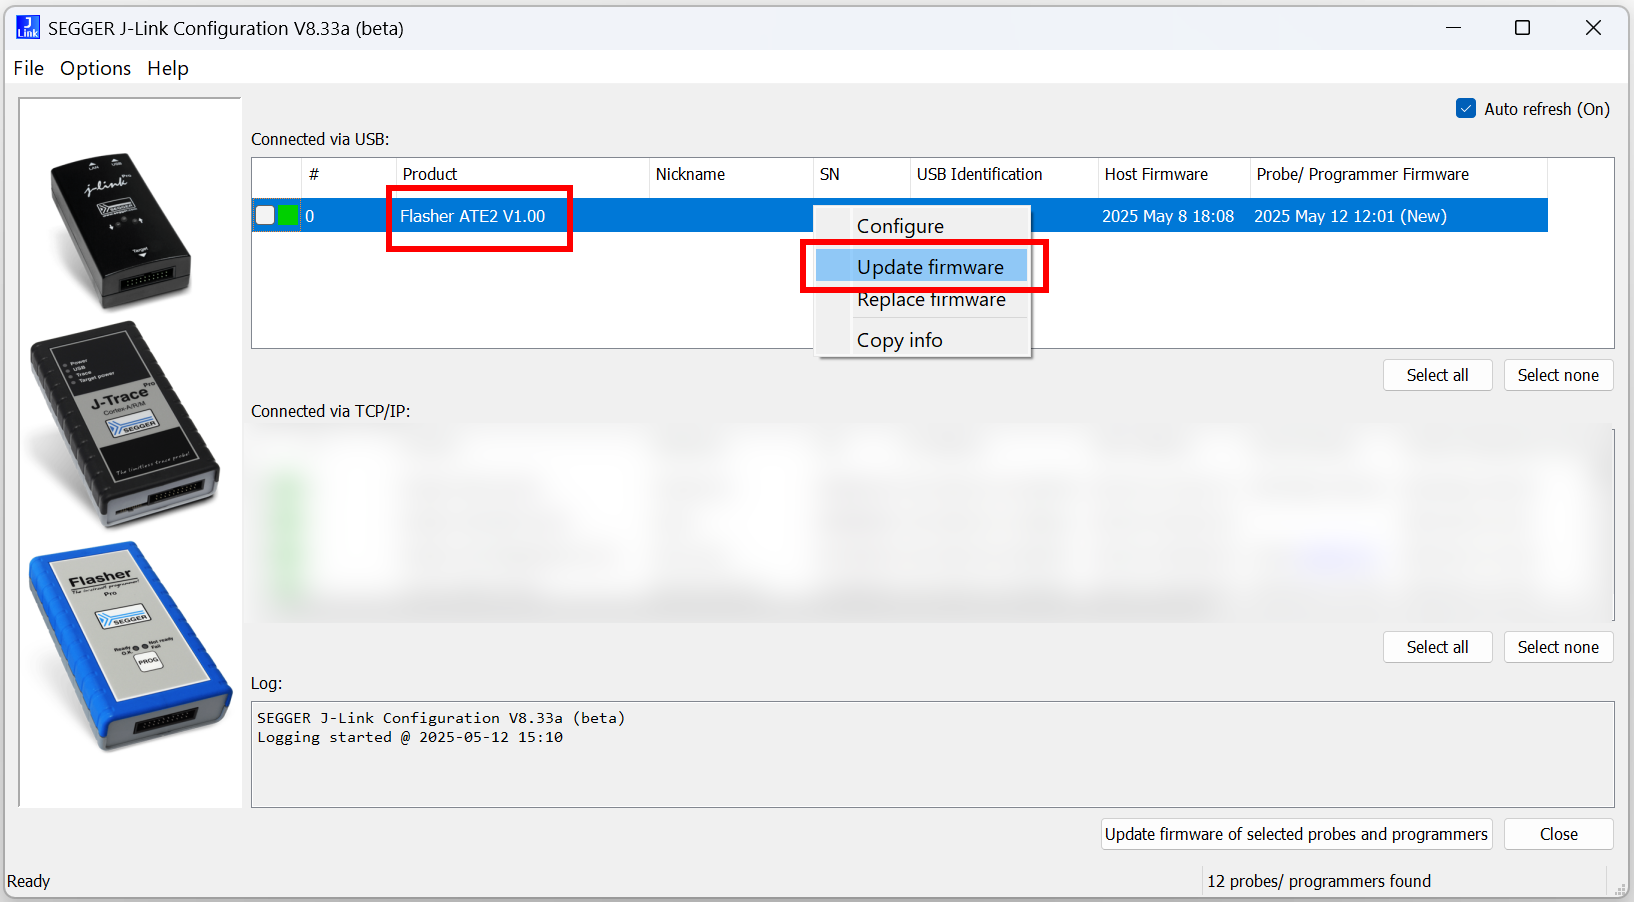Click Update firmware of selected probes and programmers
This screenshot has width=1634, height=902.
1296,834
